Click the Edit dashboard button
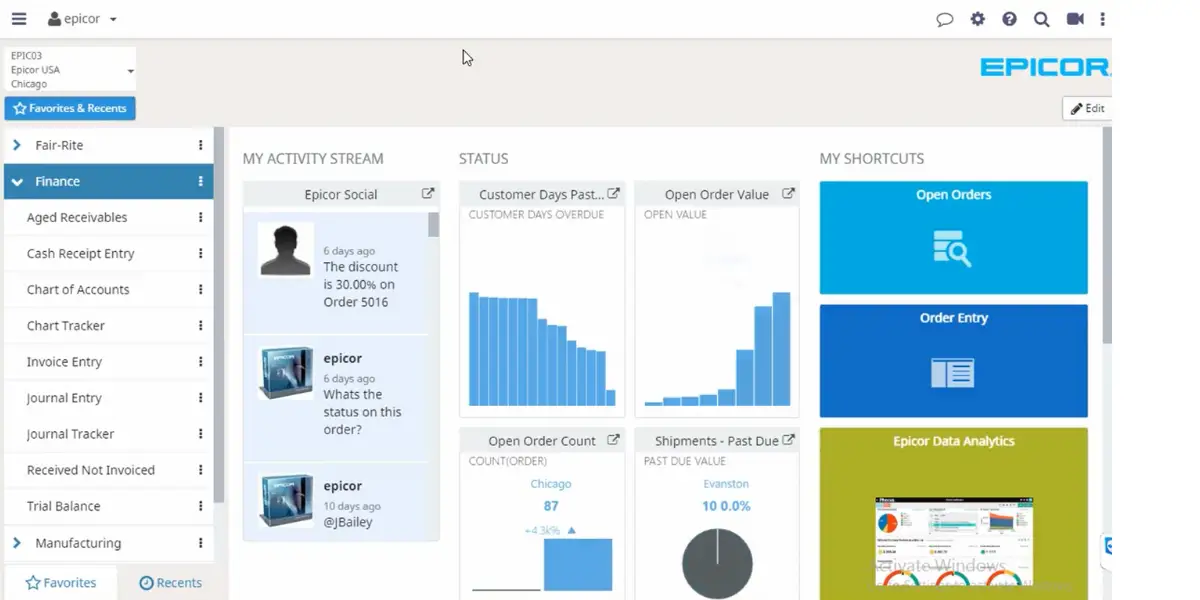1200x600 pixels. (x=1087, y=108)
